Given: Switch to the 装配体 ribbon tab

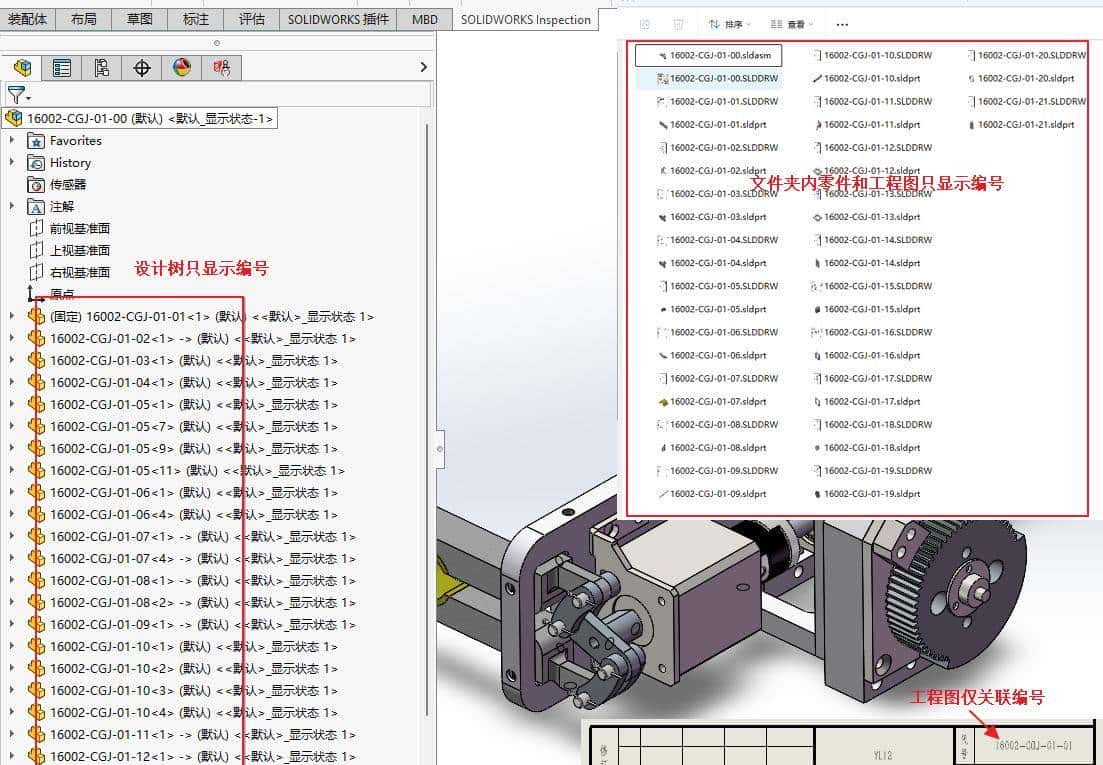Looking at the screenshot, I should (x=27, y=17).
